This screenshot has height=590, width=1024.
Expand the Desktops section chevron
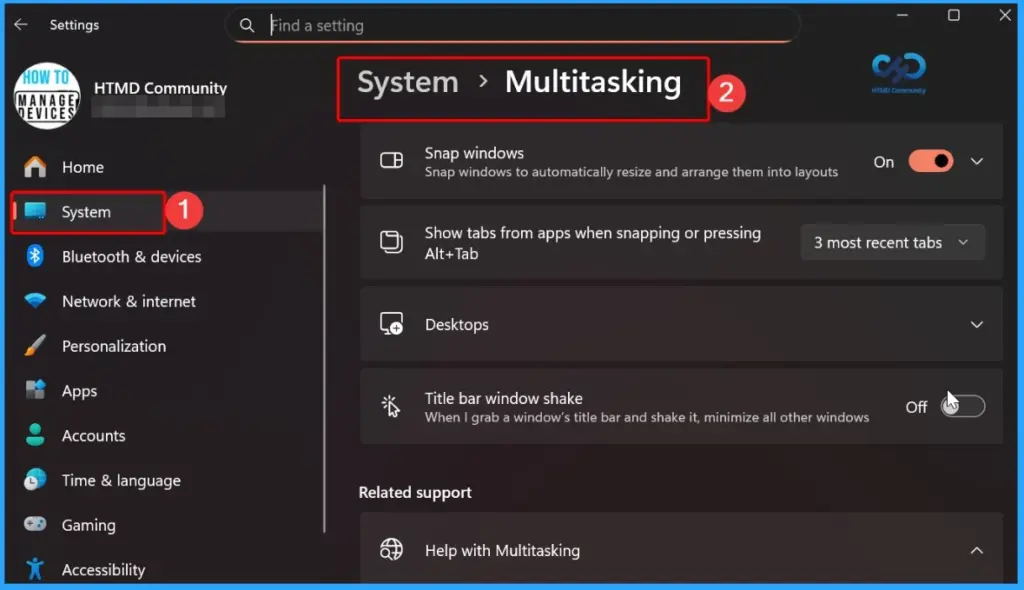976,324
